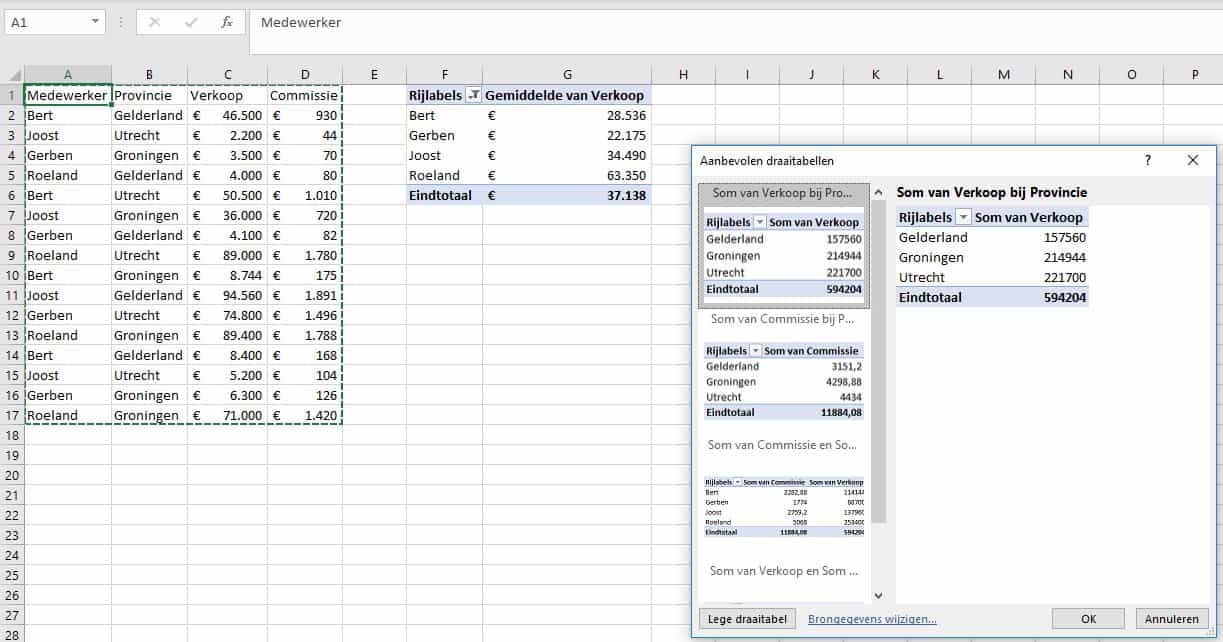Click the recommendations list scrollbar thumb
This screenshot has width=1223, height=642.
878,360
